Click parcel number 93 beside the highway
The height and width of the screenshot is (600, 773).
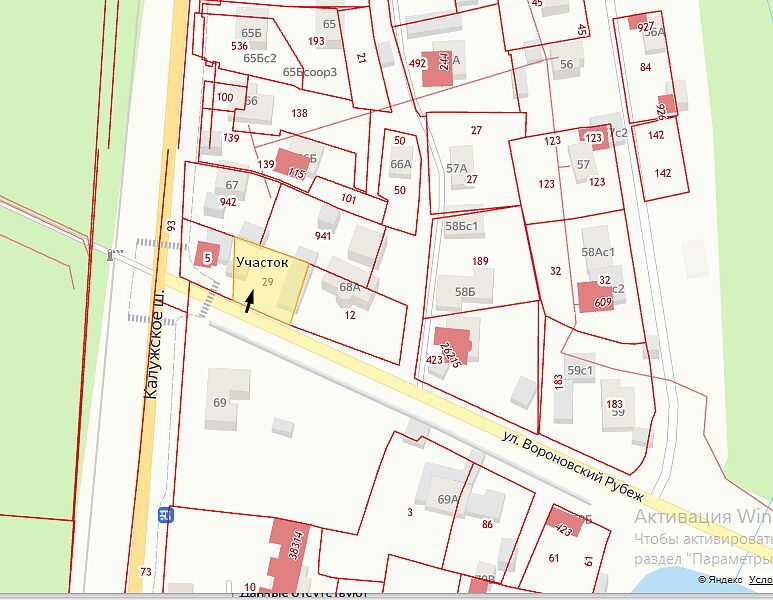point(171,225)
